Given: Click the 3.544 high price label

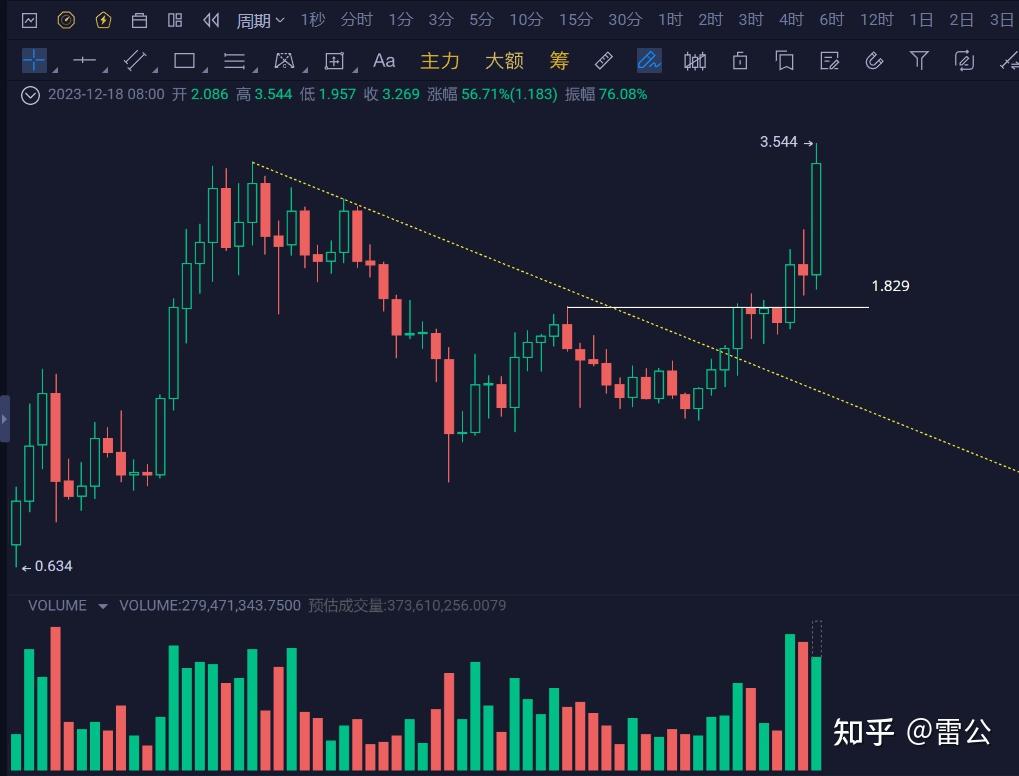Looking at the screenshot, I should 779,142.
